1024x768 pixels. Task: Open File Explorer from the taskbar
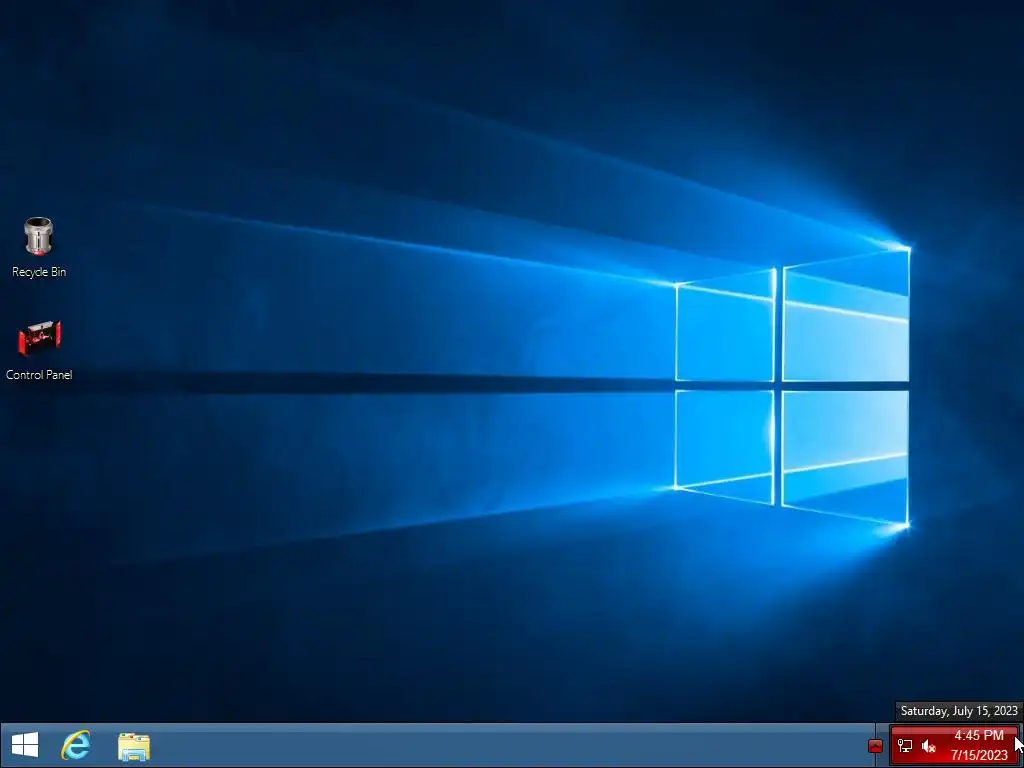click(134, 746)
